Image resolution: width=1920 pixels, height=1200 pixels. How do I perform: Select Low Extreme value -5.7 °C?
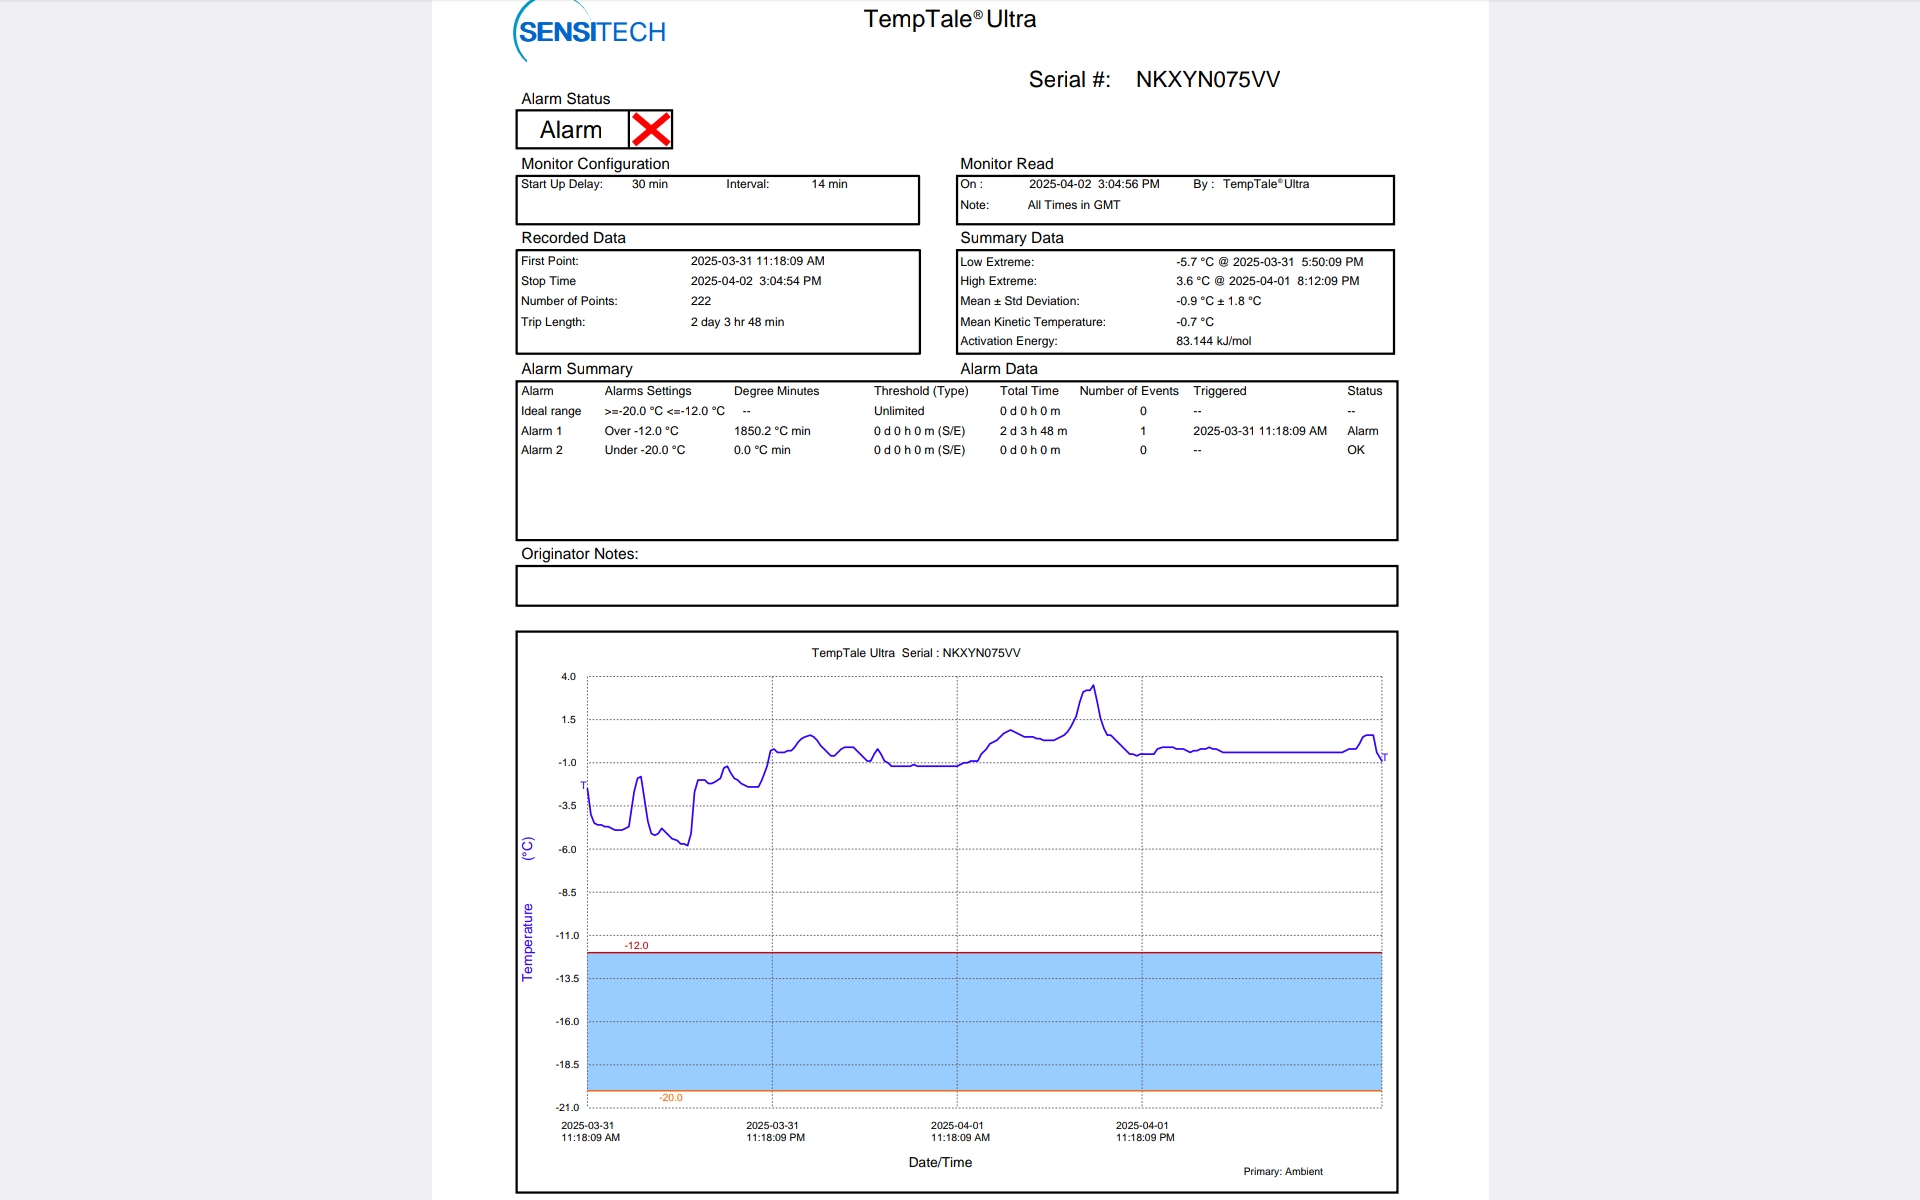(1193, 262)
